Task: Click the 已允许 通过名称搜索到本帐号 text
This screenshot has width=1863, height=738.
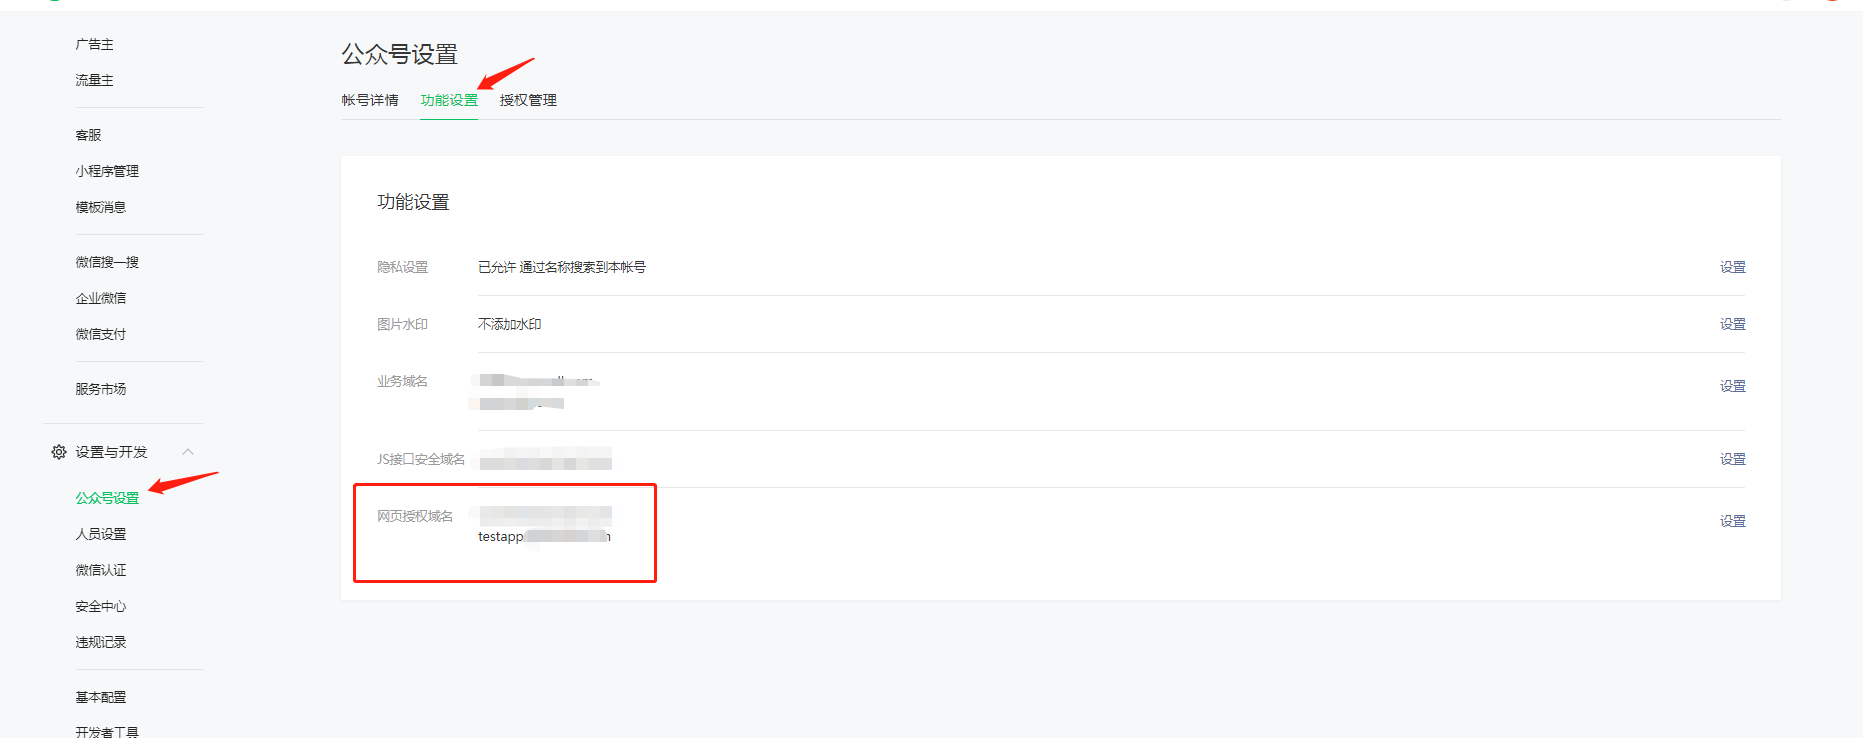Action: (x=562, y=267)
